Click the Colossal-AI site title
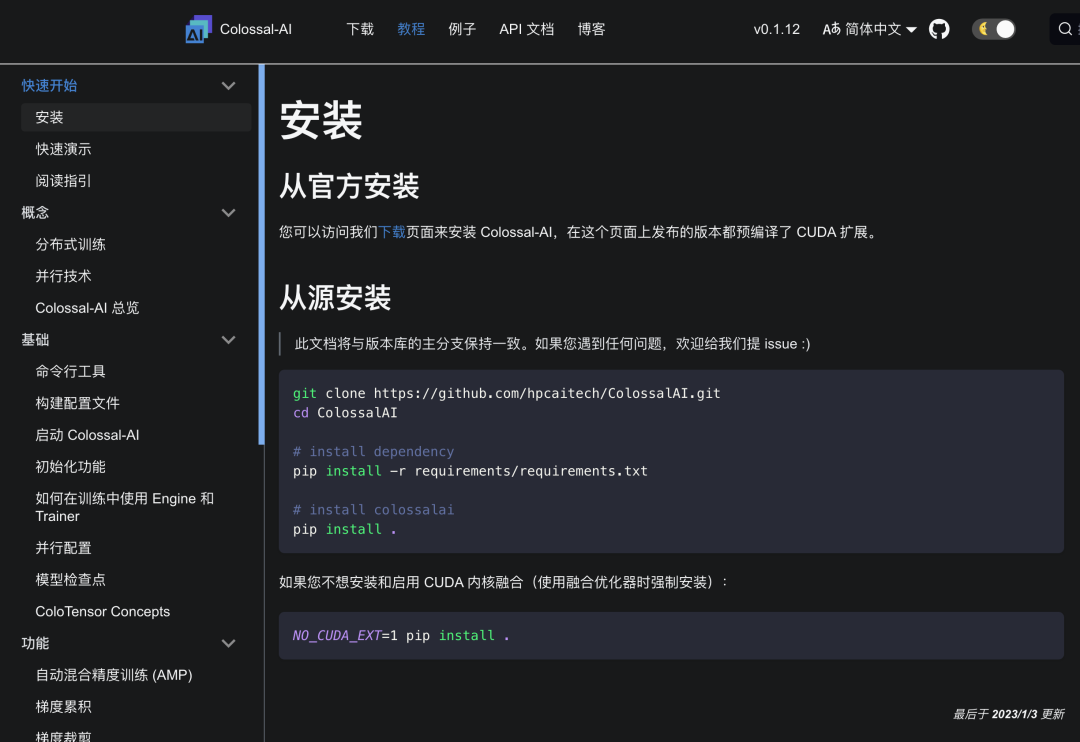The height and width of the screenshot is (742, 1080). pos(256,29)
